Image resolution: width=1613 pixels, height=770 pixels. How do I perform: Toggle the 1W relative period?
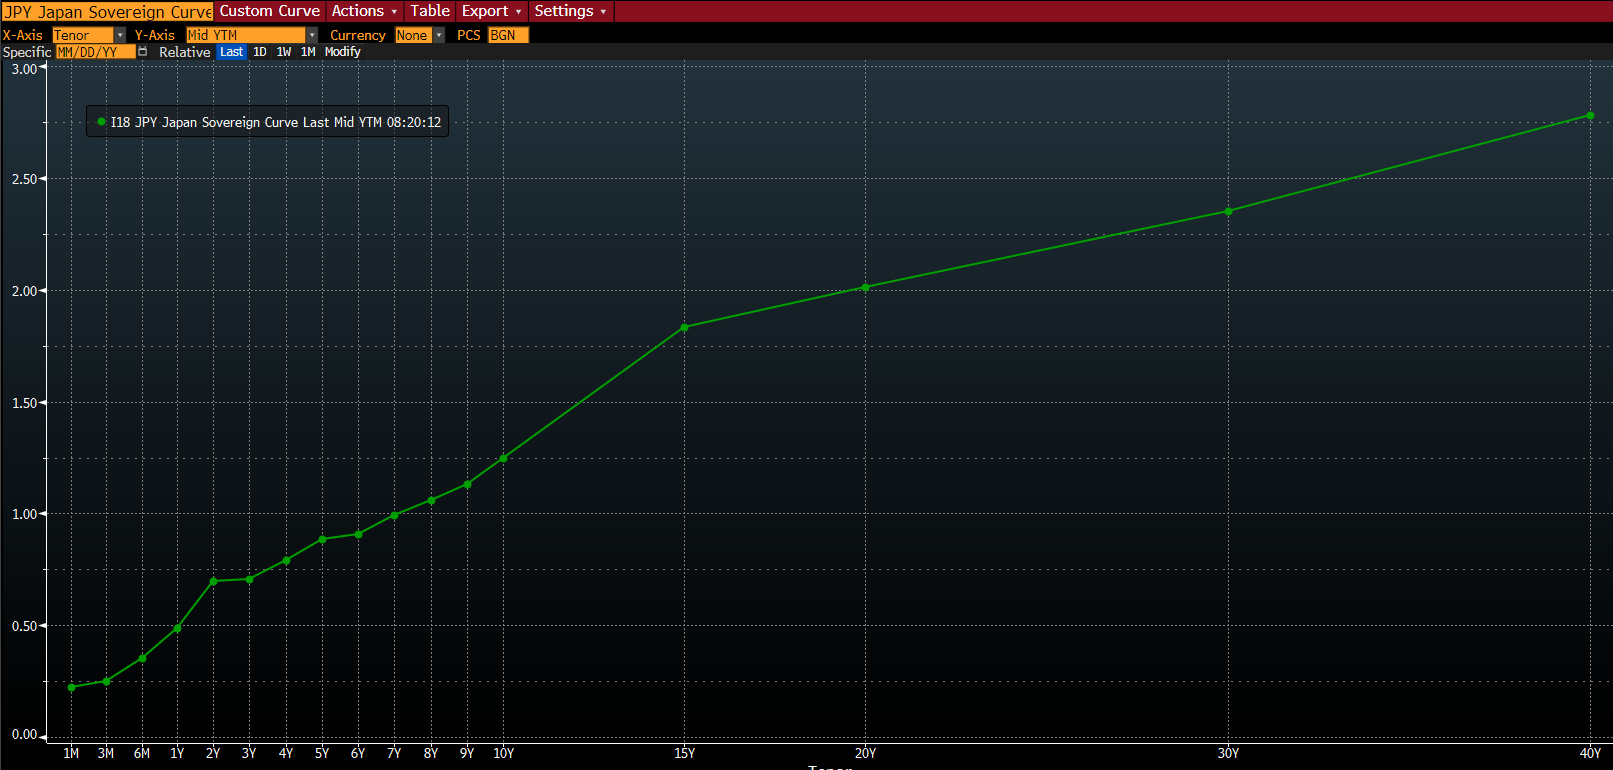[284, 52]
